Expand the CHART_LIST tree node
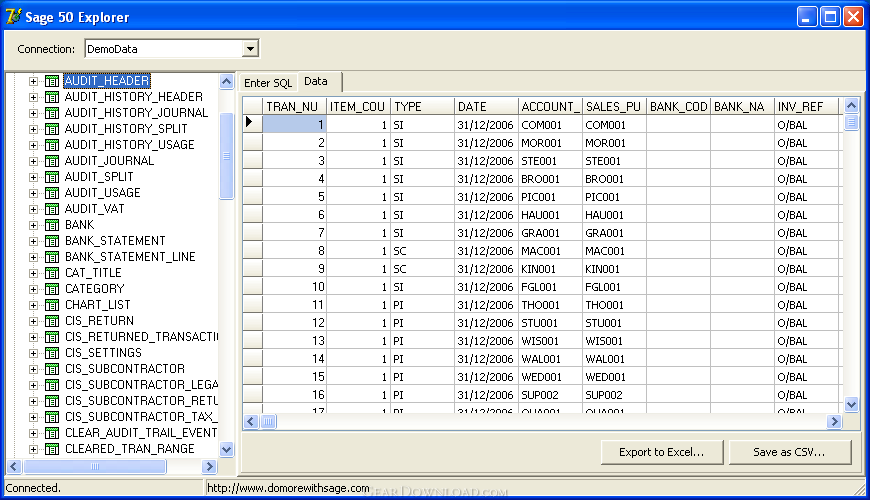The height and width of the screenshot is (500, 870). click(x=33, y=306)
